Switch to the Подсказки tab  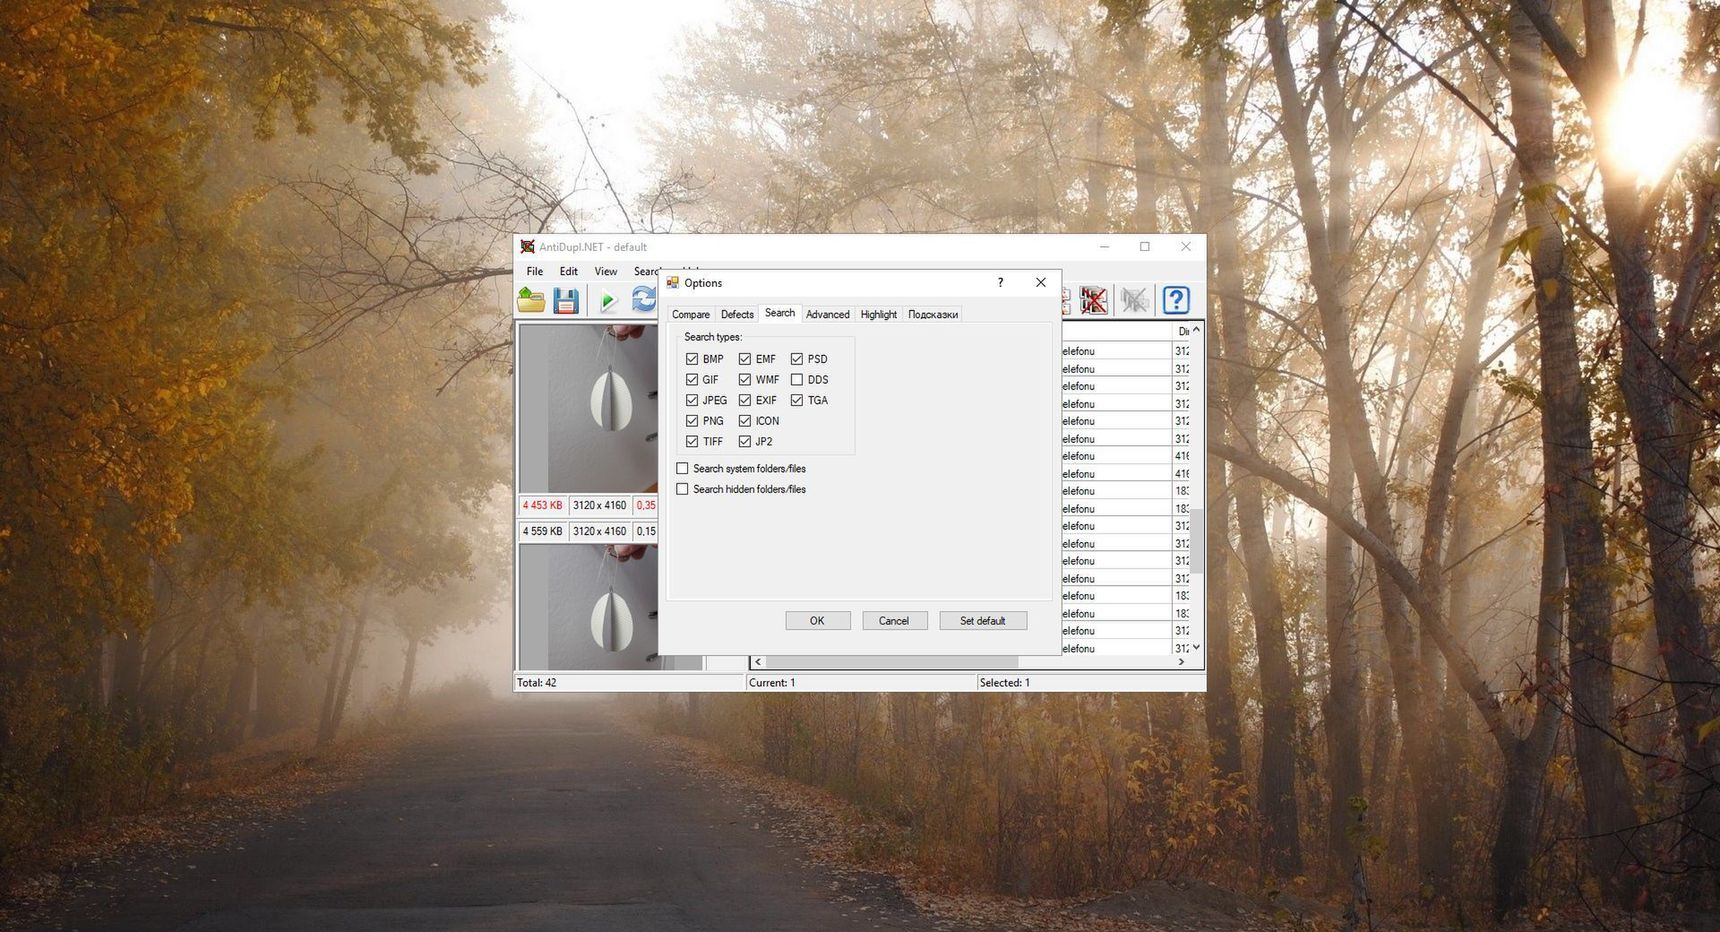(933, 314)
